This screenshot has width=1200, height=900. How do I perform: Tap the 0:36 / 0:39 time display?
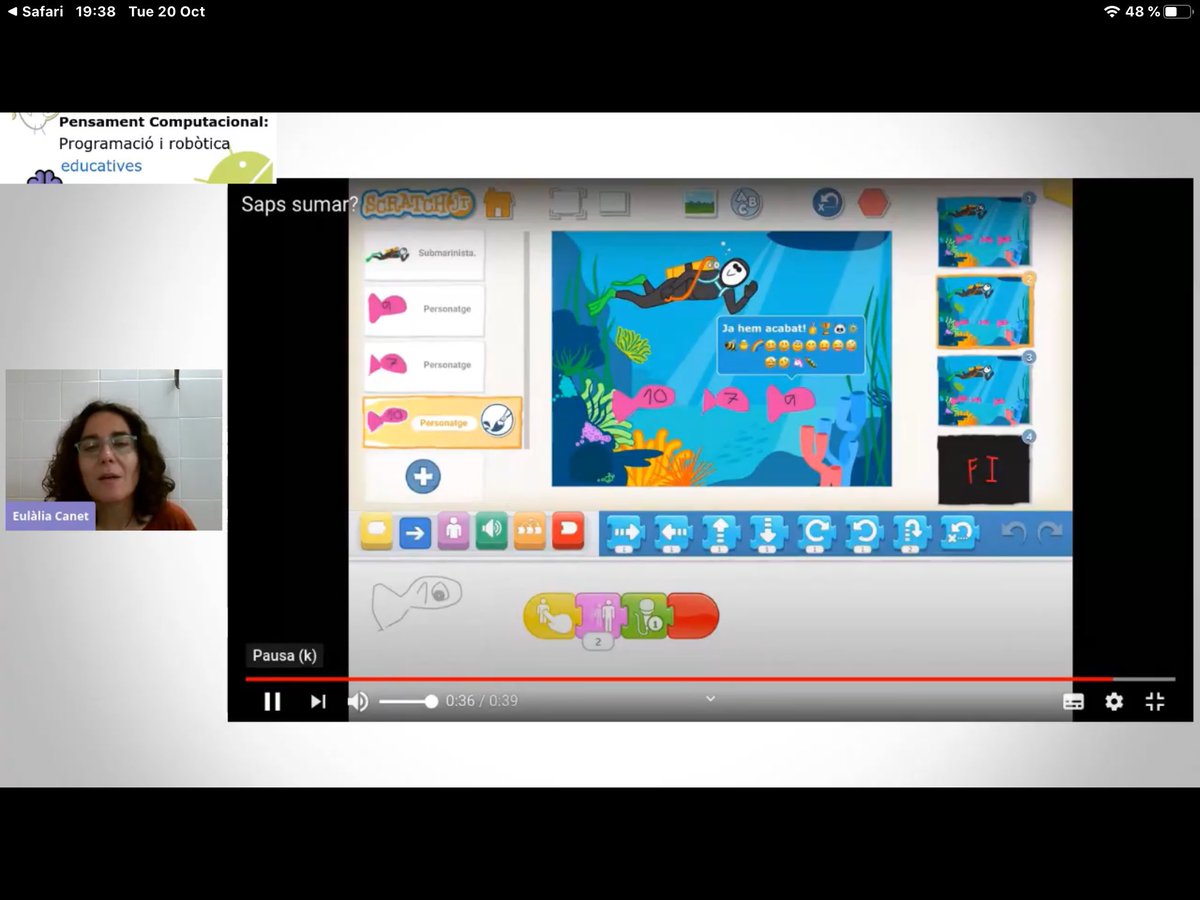[482, 701]
